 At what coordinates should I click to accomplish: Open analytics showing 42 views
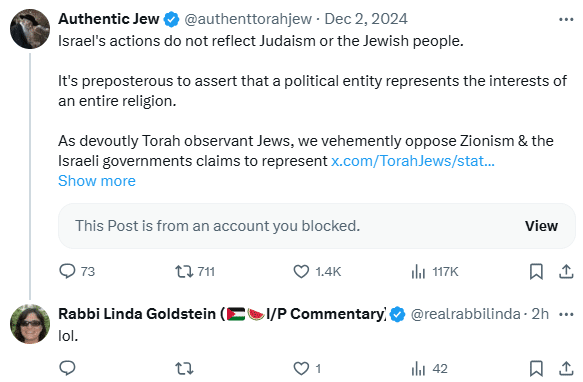[429, 369]
